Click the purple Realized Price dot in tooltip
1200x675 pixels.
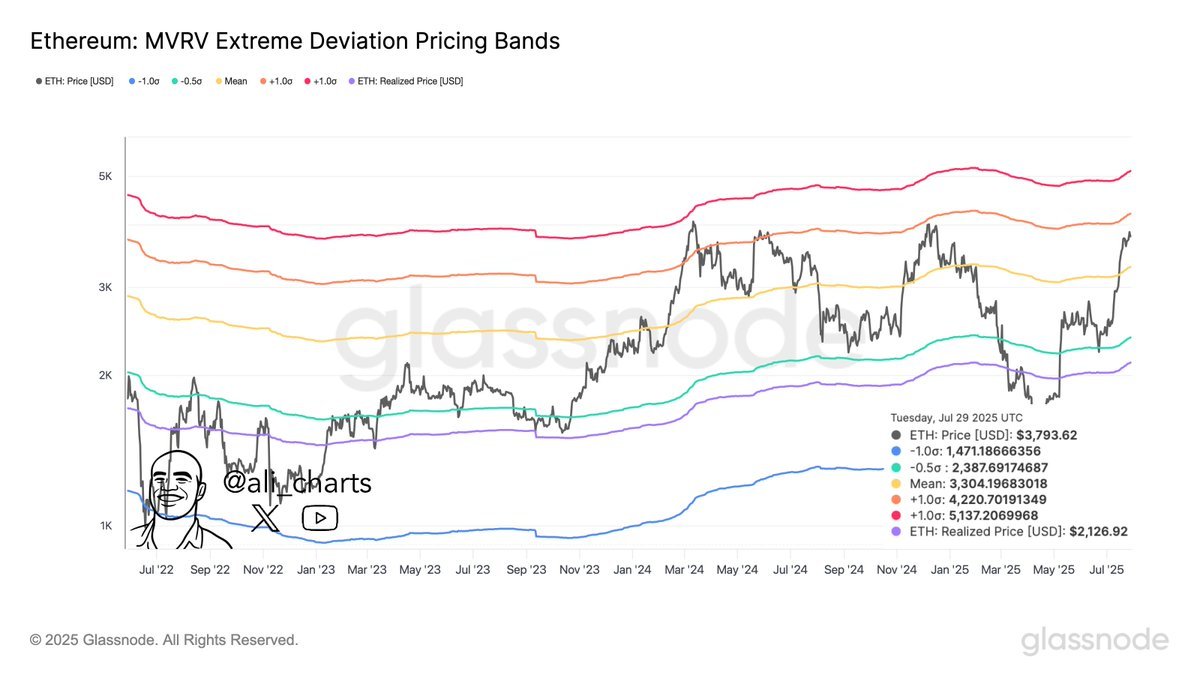897,532
